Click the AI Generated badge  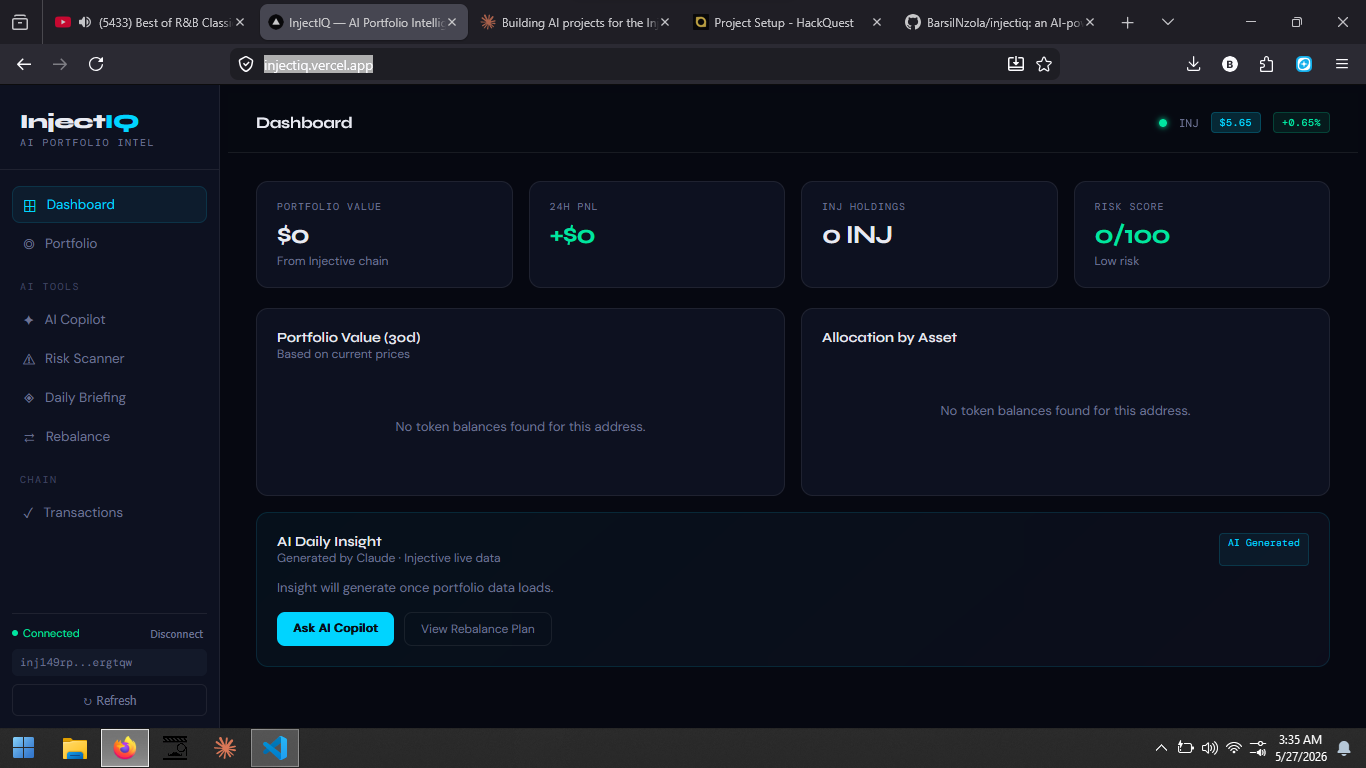point(1264,549)
